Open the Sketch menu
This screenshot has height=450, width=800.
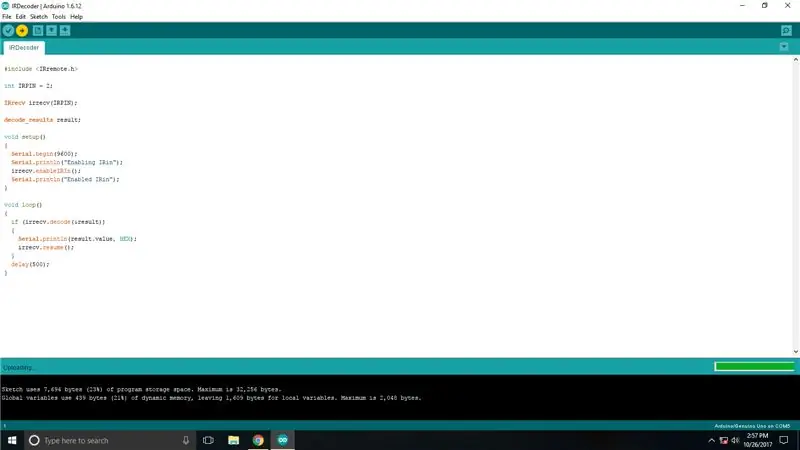(x=39, y=17)
